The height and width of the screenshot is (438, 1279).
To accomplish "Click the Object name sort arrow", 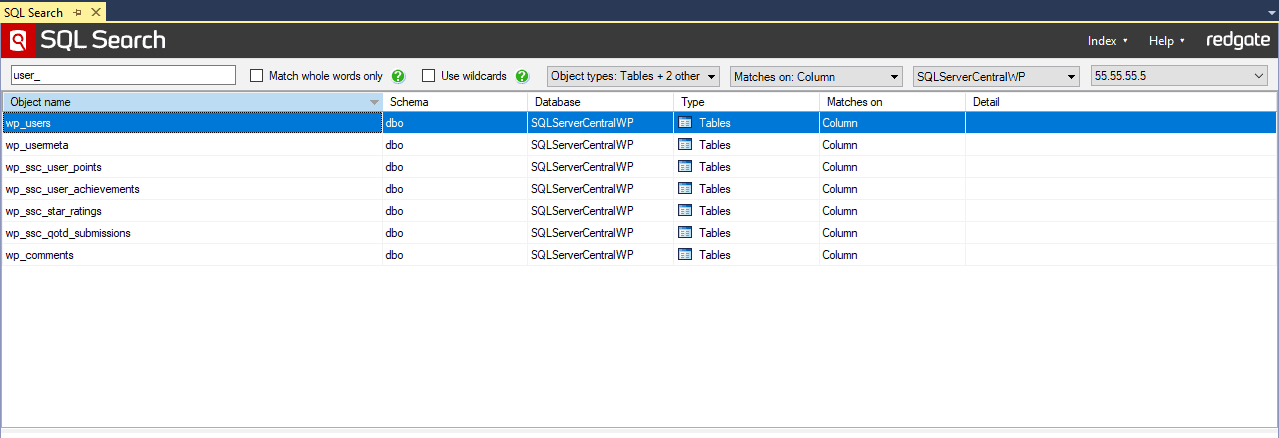I will 374,102.
